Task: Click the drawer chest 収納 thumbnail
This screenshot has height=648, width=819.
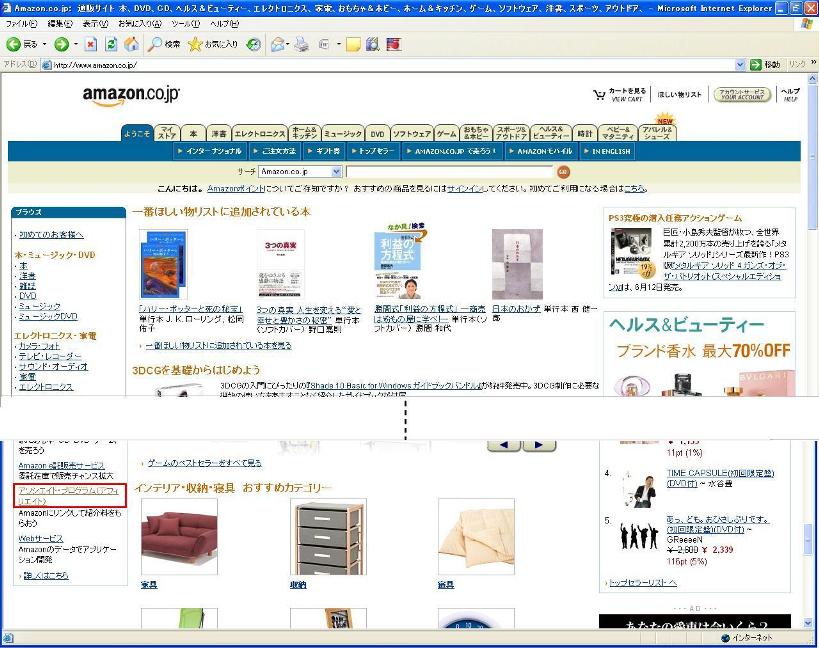Action: 329,536
